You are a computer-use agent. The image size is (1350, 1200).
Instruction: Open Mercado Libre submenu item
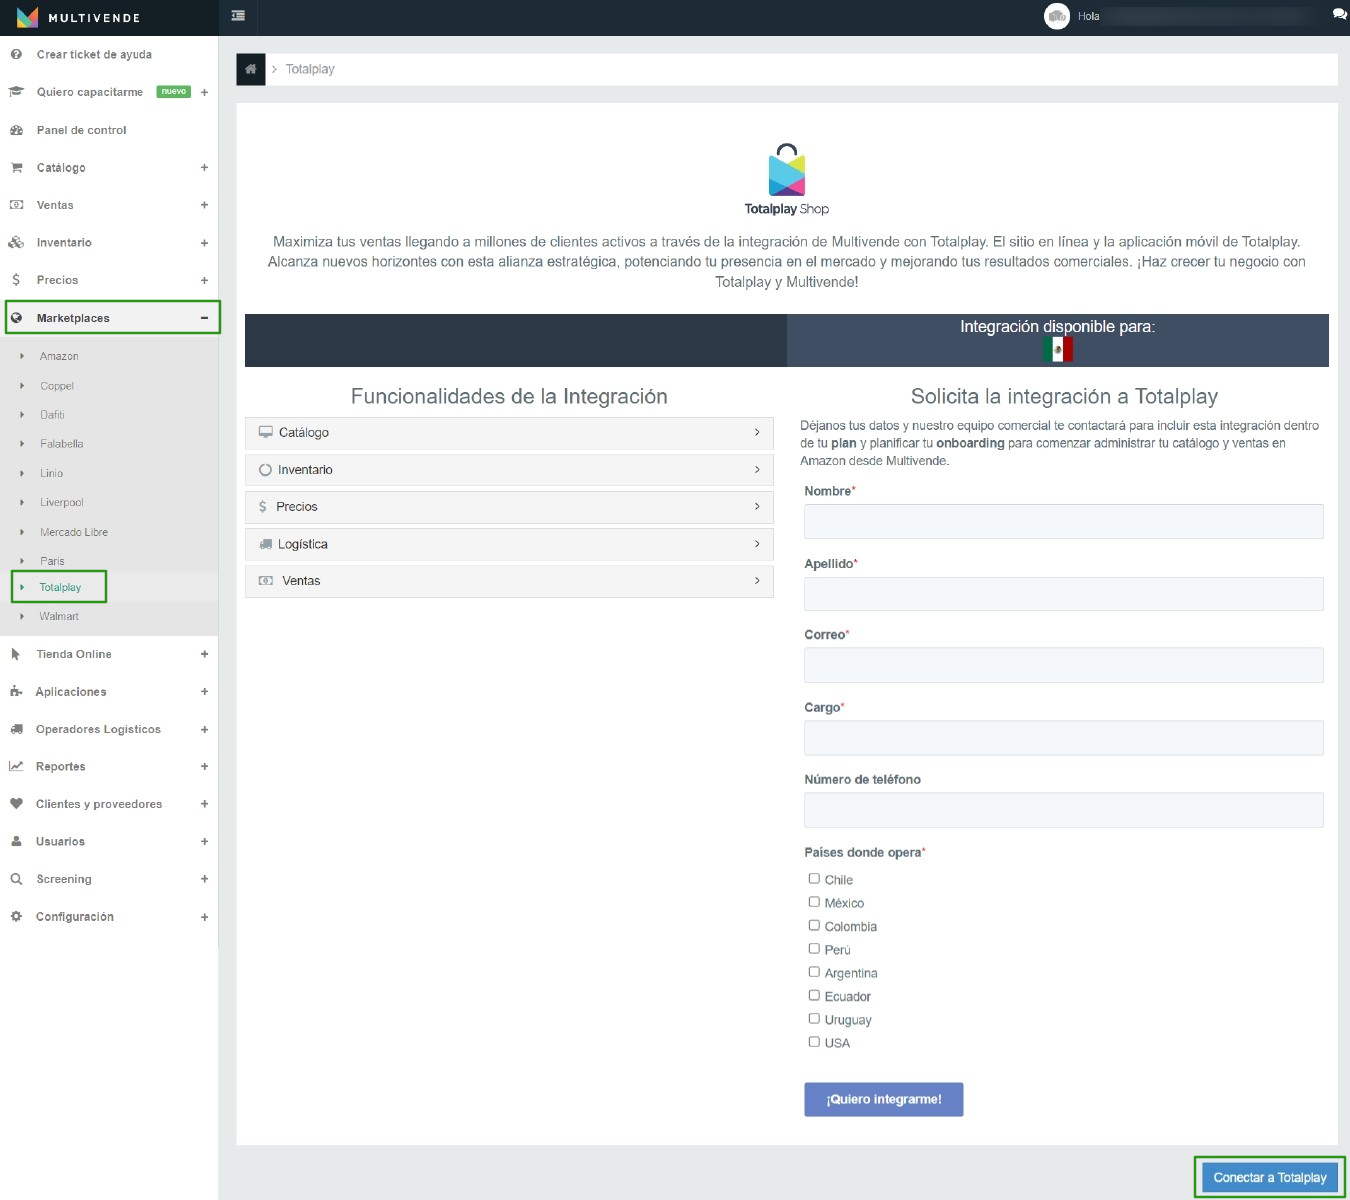tap(74, 532)
